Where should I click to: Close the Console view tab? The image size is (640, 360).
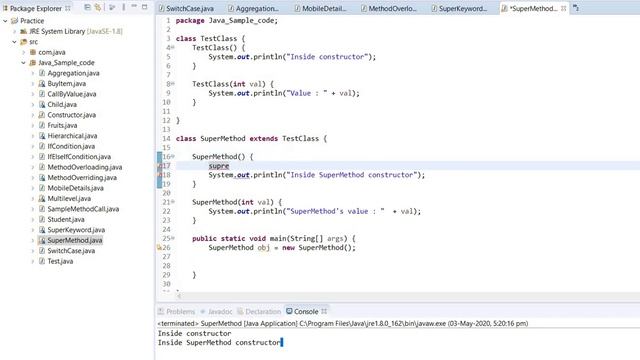point(324,311)
